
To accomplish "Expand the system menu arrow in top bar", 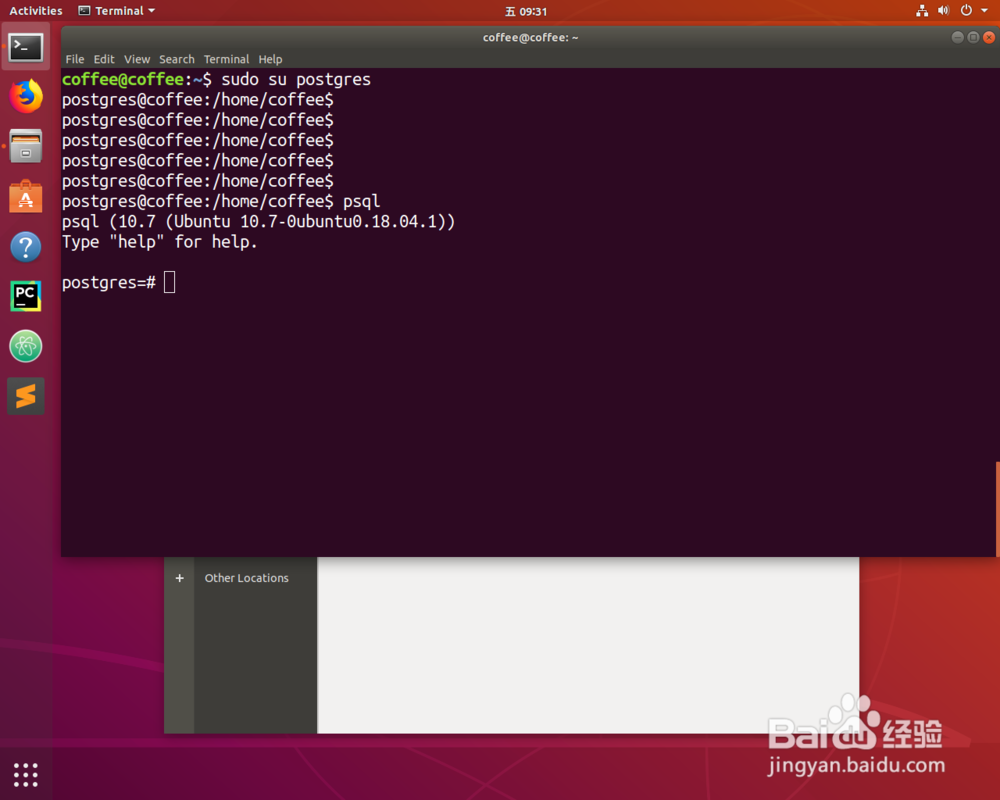I will tap(984, 11).
